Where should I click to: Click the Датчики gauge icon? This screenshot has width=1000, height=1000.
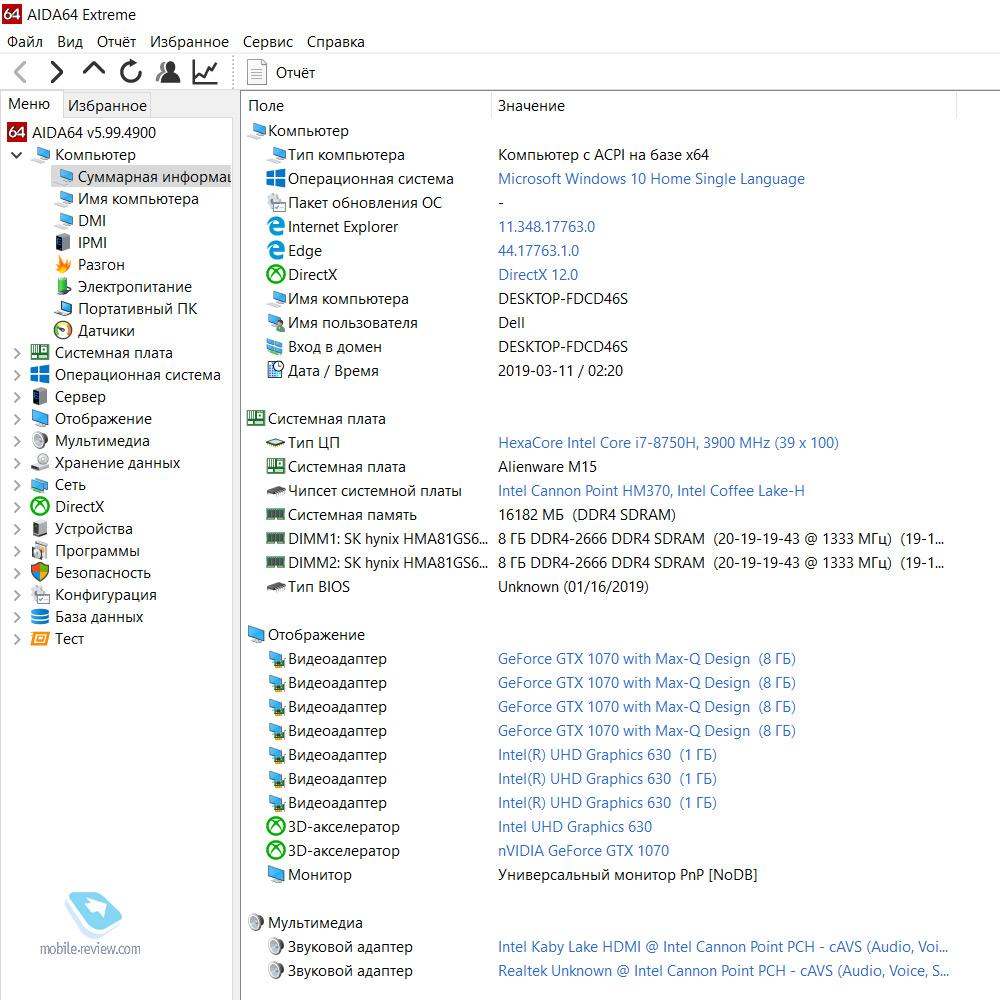(x=62, y=330)
